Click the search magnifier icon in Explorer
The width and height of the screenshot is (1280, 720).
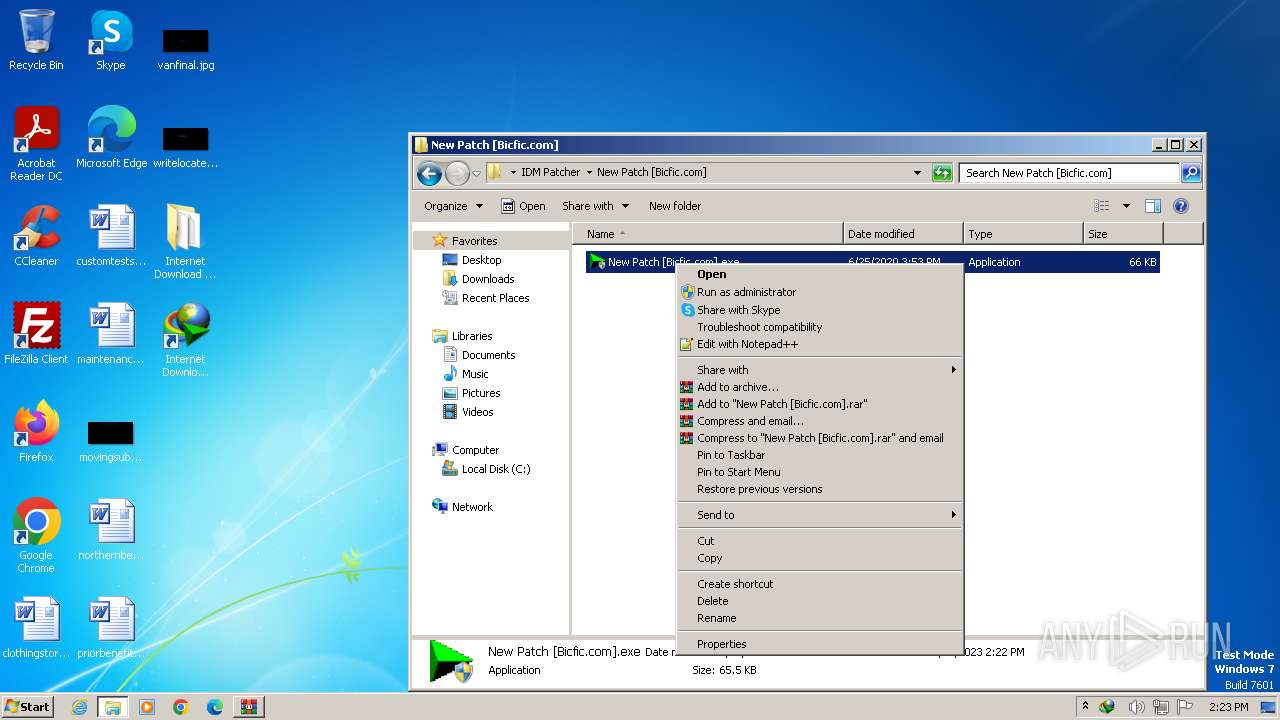(x=1190, y=173)
